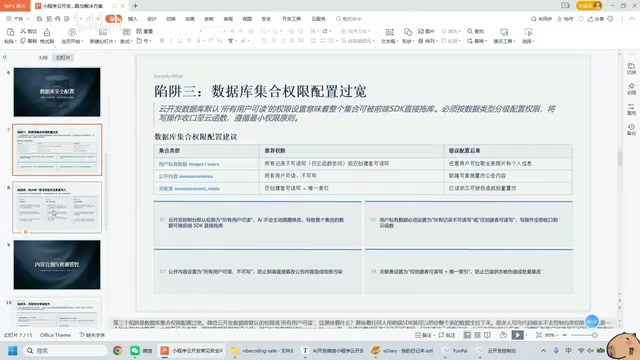
Task: Click the 版式 layout icon
Action: click(126, 32)
